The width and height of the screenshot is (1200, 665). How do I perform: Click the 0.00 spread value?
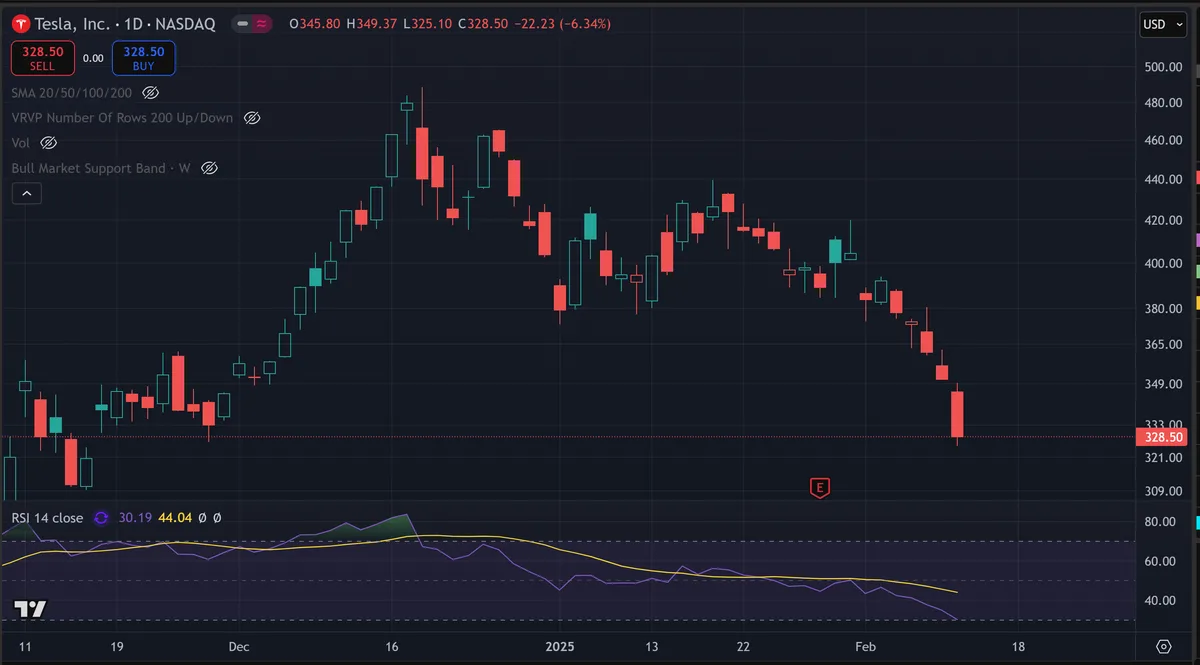pos(93,58)
